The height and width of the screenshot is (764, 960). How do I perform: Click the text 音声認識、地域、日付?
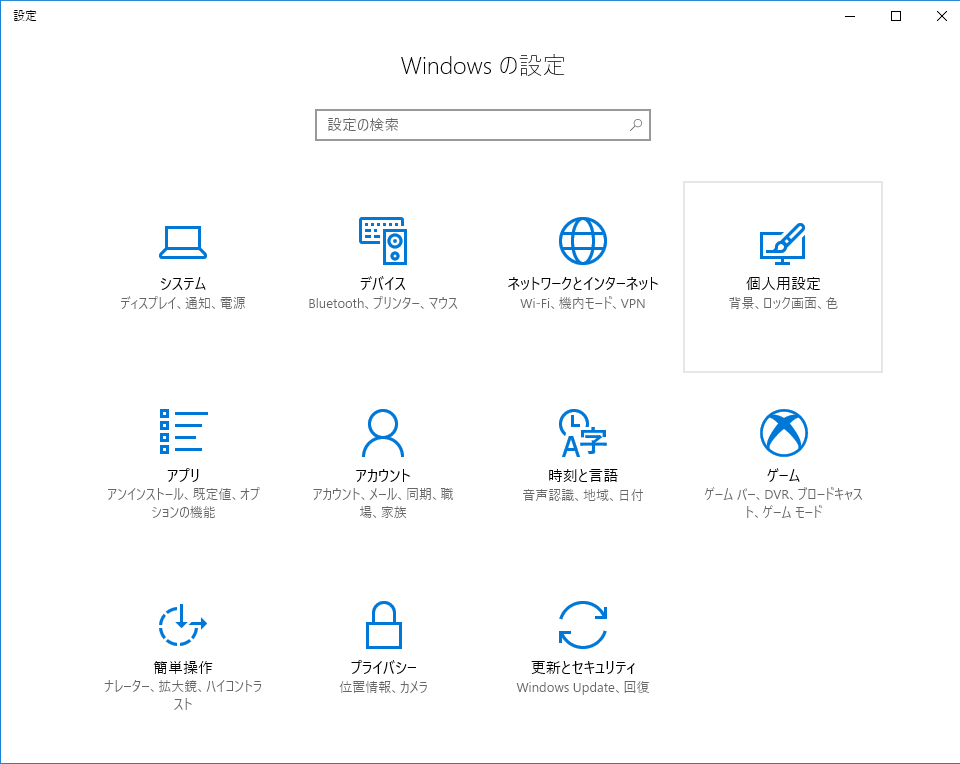pyautogui.click(x=583, y=495)
